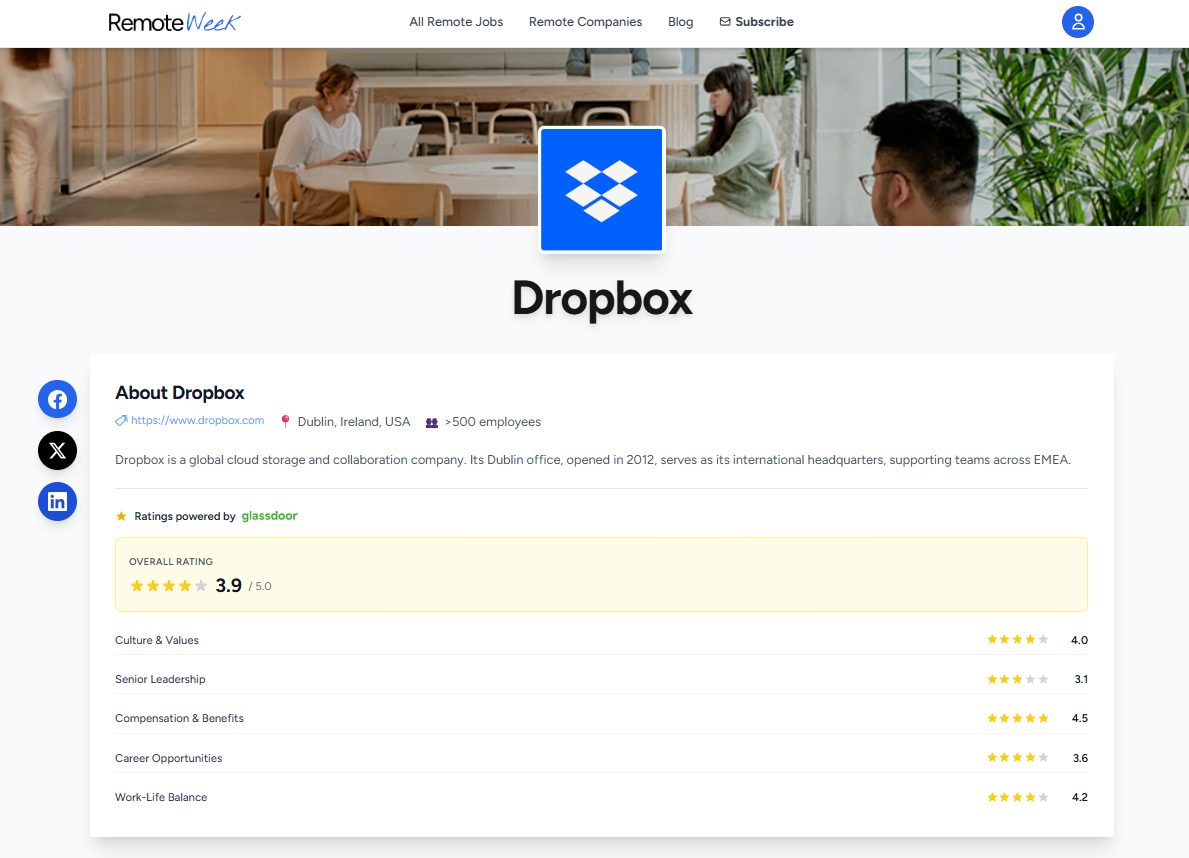Screen dimensions: 1189x858
Task: Navigate to Remote Companies
Action: [x=585, y=22]
